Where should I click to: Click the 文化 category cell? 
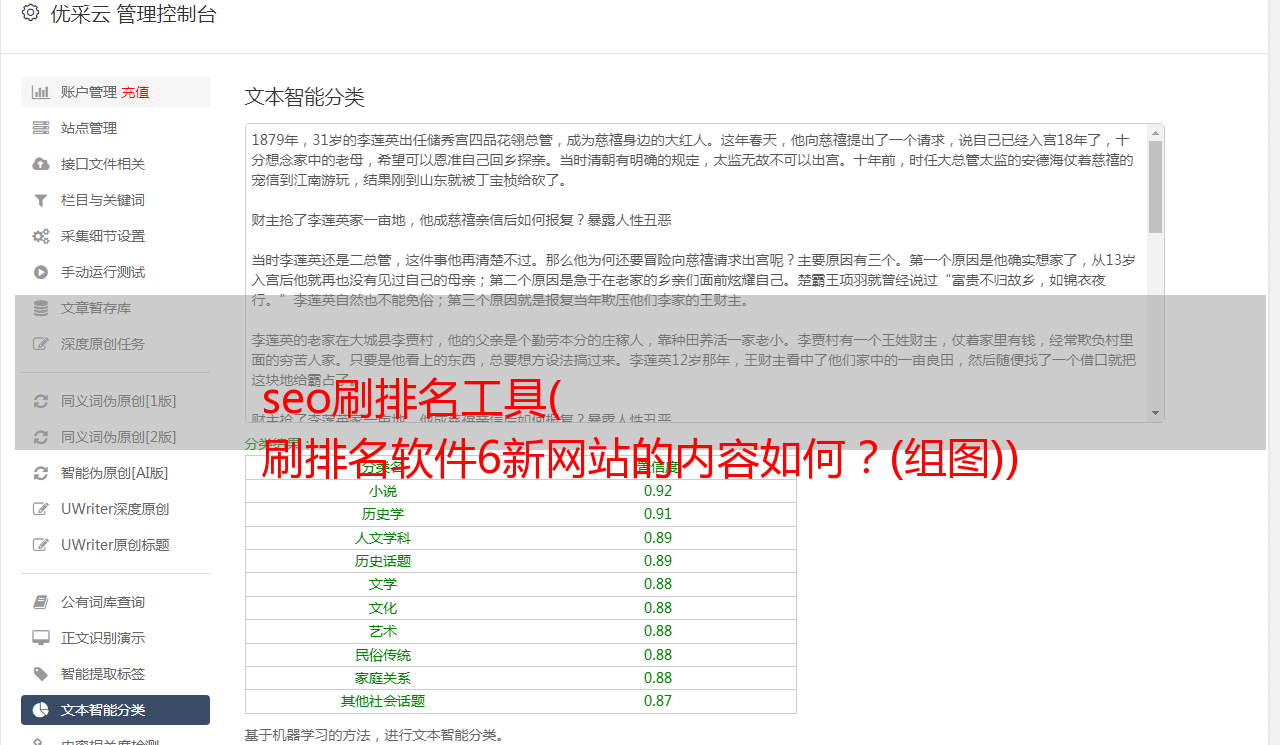(383, 608)
